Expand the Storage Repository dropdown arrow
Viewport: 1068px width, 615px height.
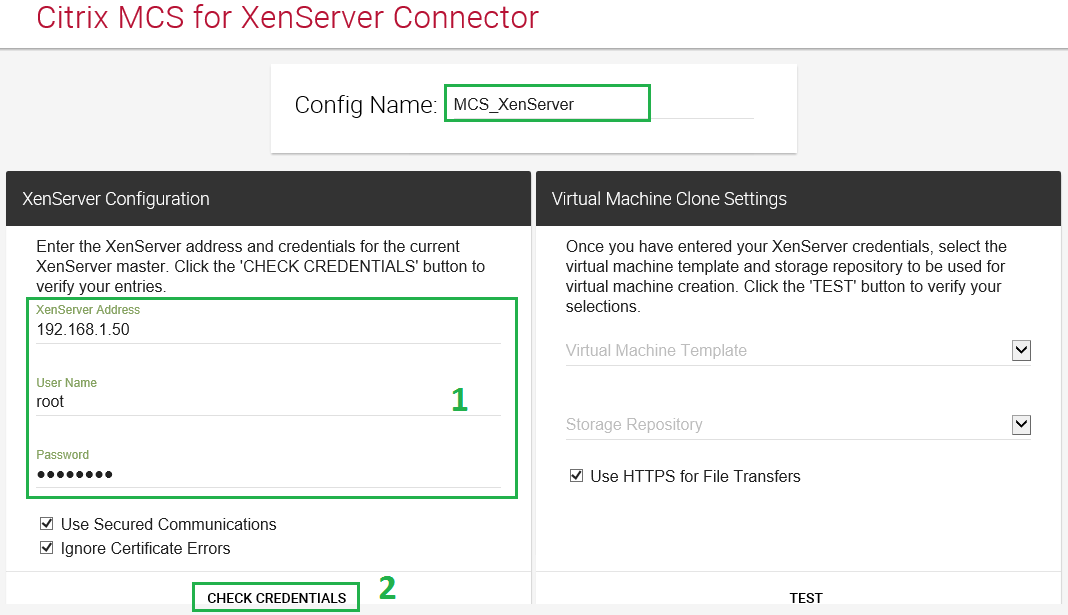1021,424
